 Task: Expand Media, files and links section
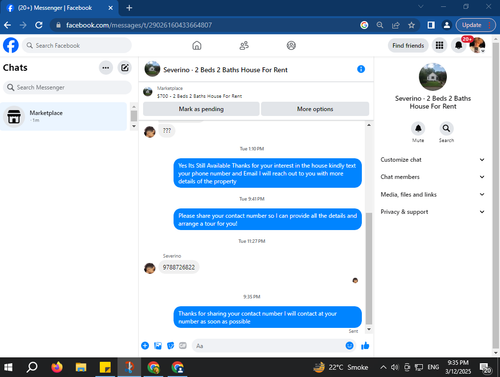(433, 194)
